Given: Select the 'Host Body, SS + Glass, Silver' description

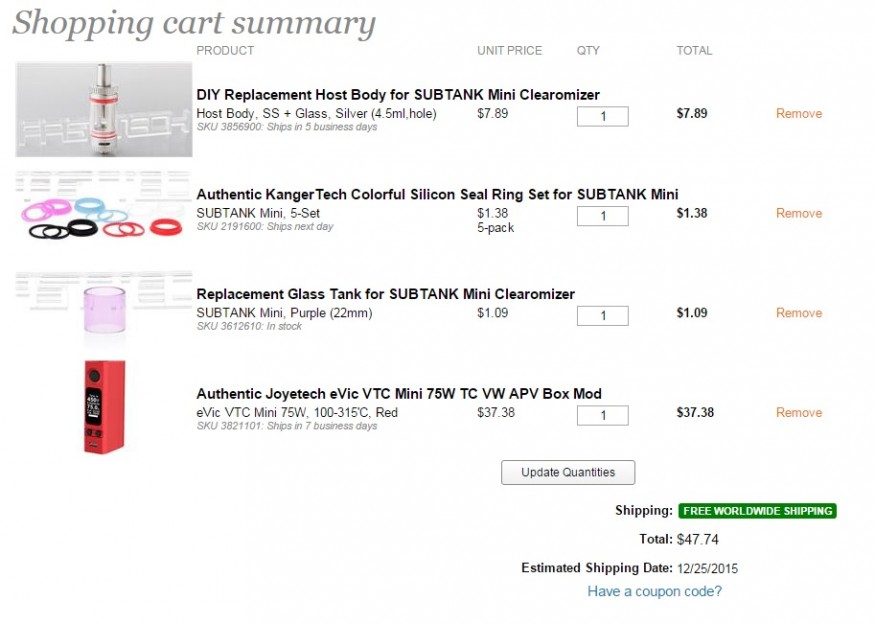Looking at the screenshot, I should 316,114.
